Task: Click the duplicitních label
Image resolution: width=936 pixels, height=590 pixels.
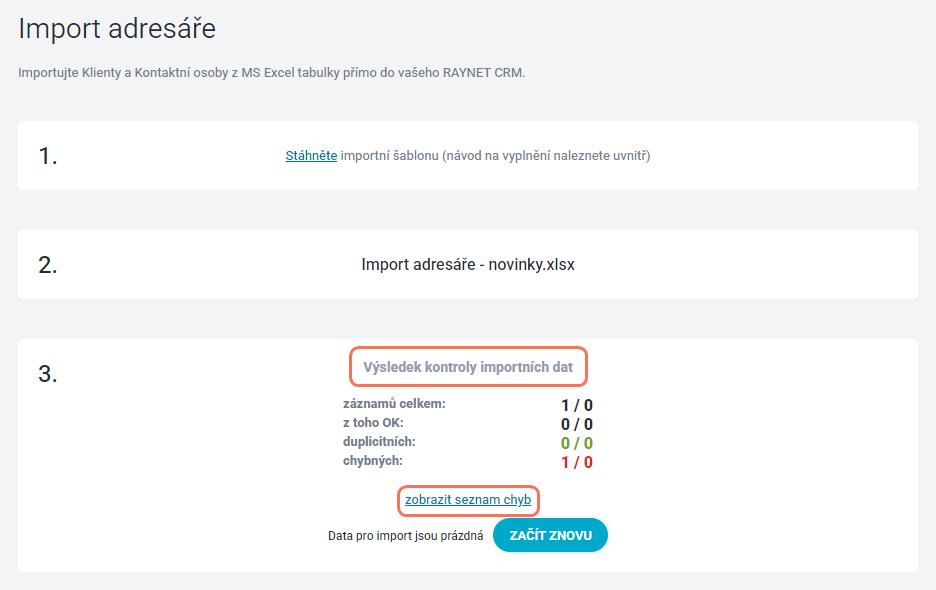Action: 379,442
